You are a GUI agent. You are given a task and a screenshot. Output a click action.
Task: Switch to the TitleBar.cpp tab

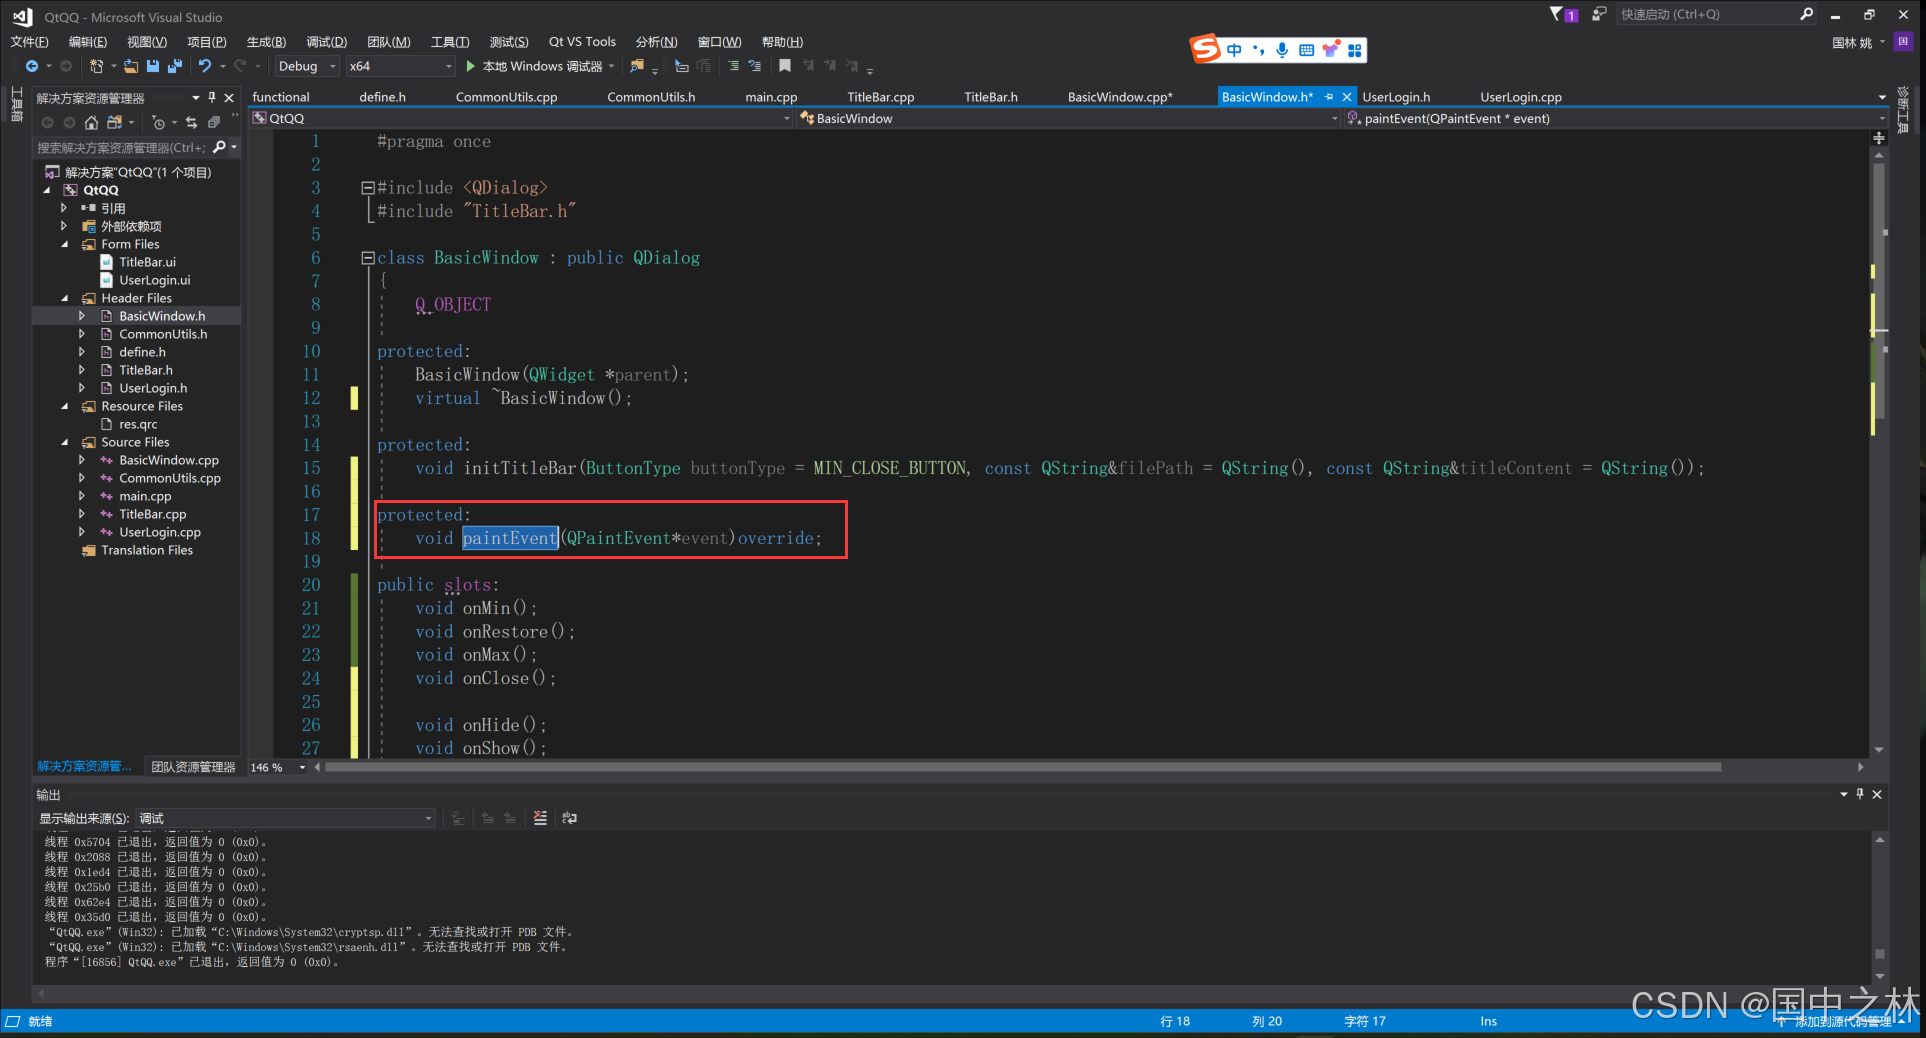point(881,97)
